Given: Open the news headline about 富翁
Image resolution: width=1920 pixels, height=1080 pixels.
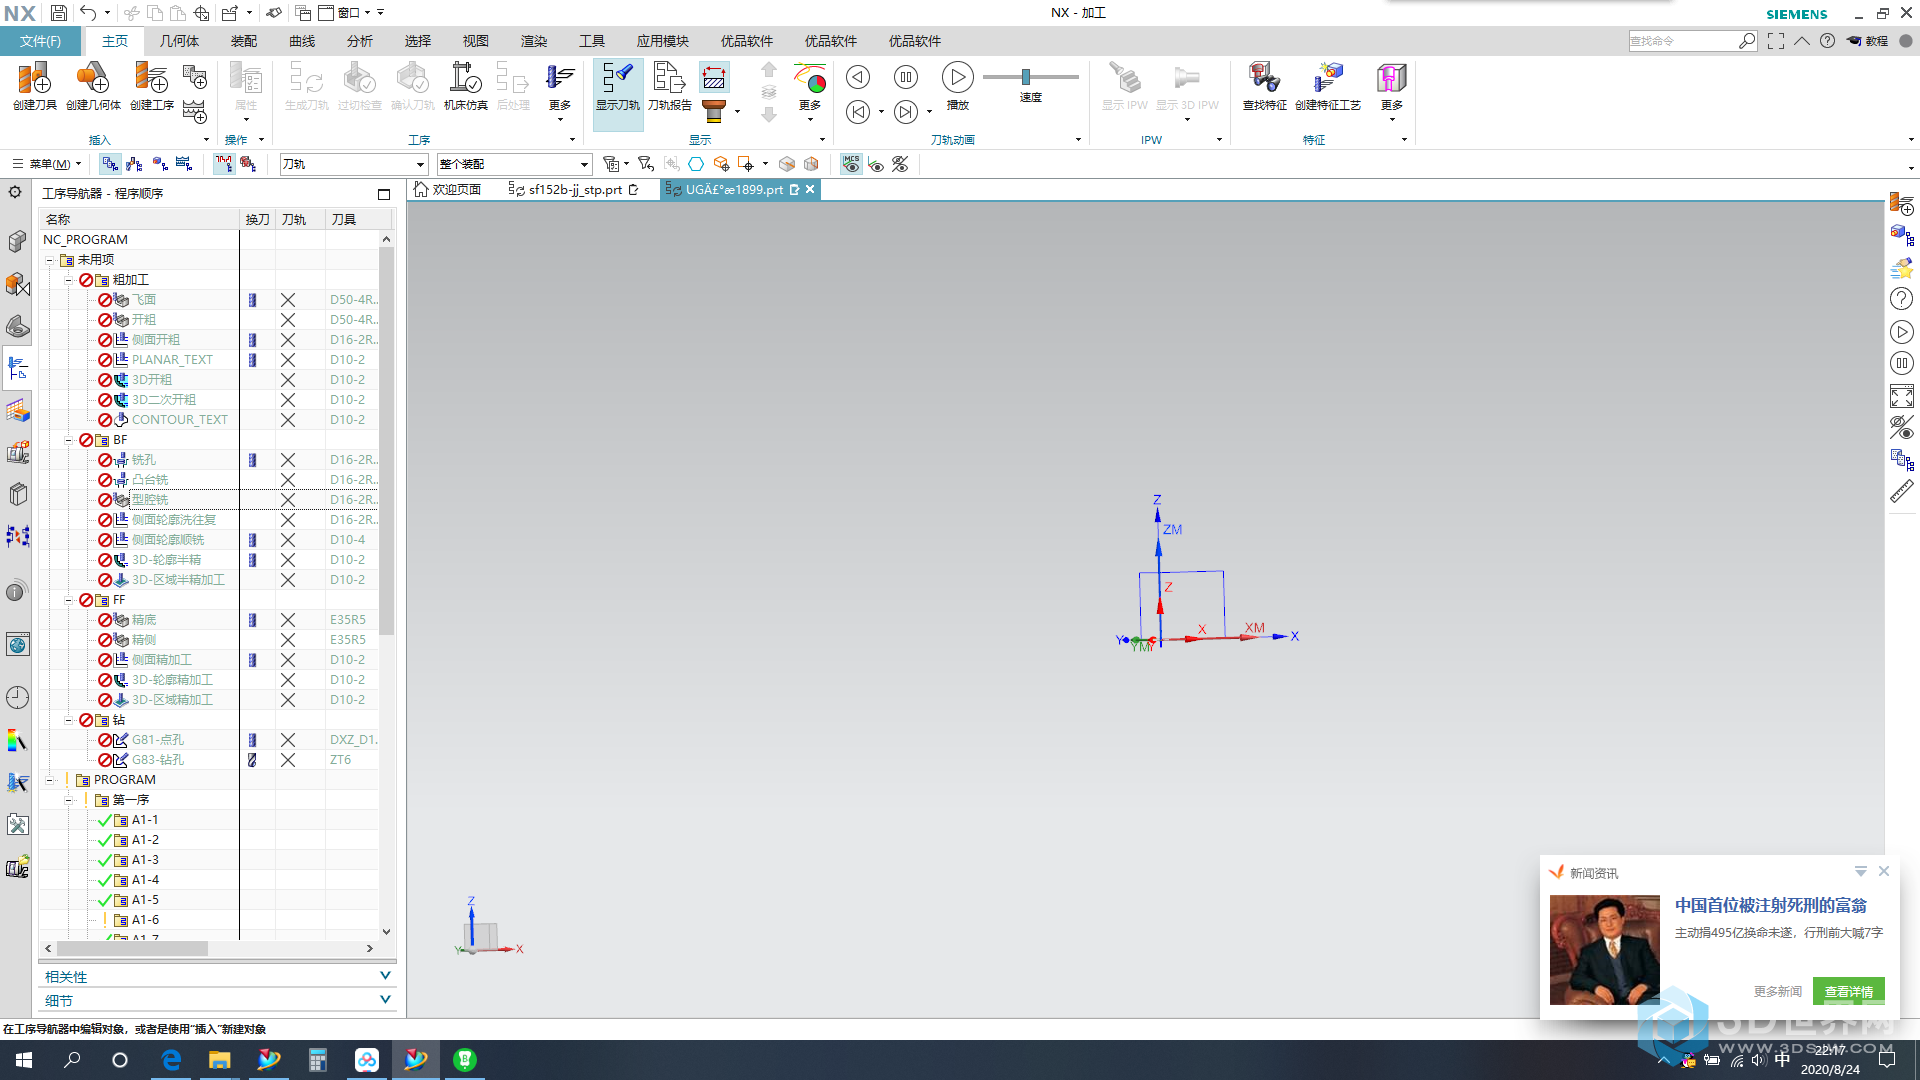Looking at the screenshot, I should click(x=1770, y=905).
